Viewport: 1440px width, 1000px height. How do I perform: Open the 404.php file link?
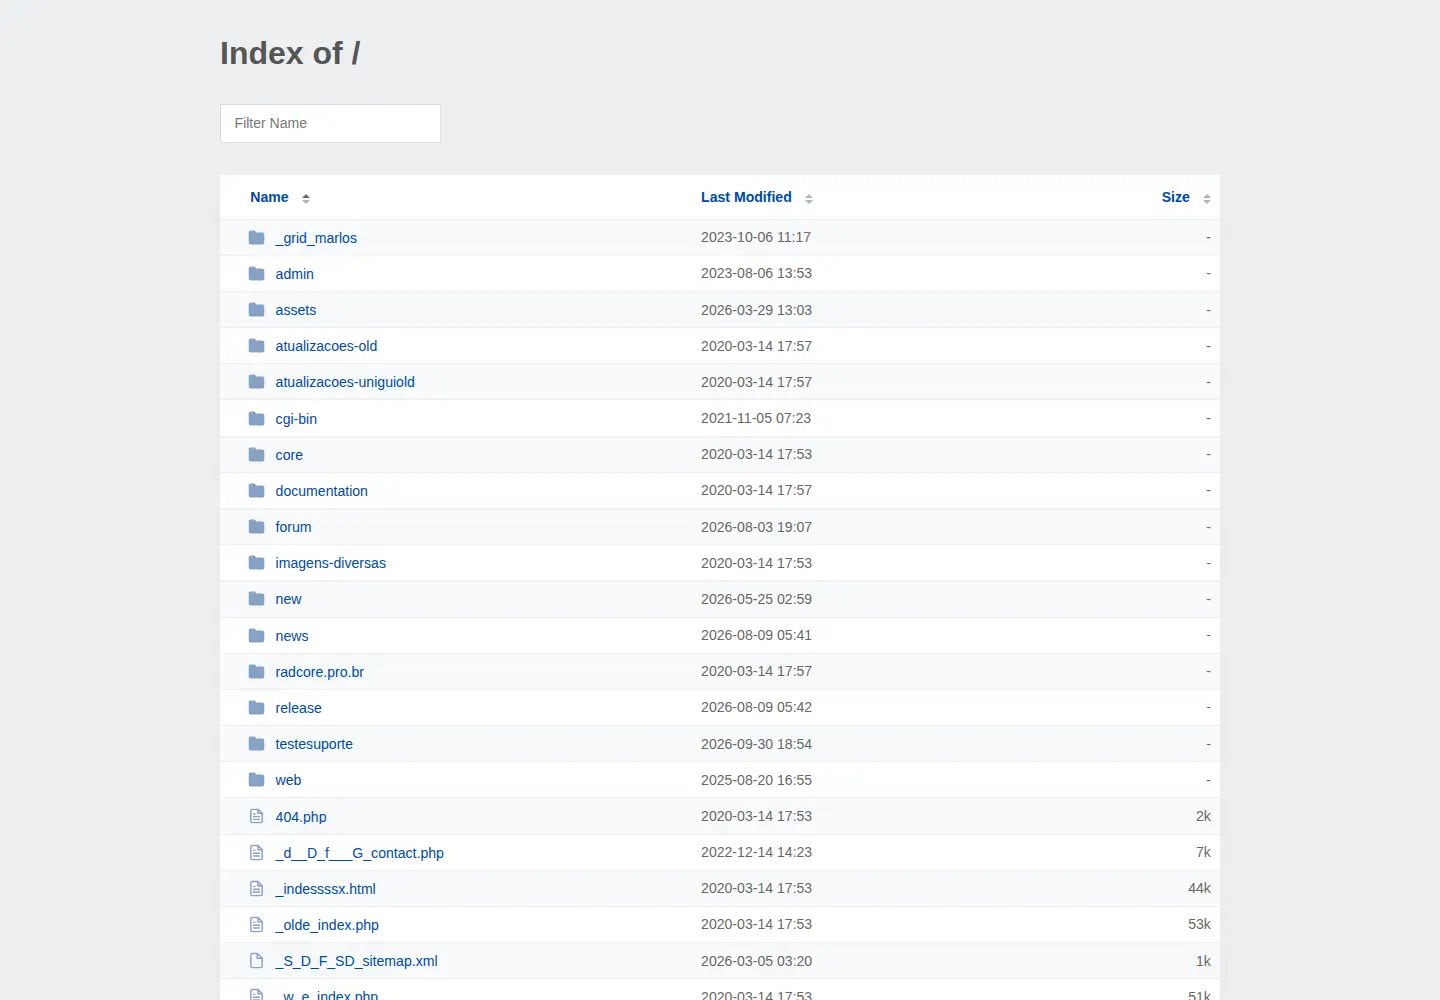(301, 817)
